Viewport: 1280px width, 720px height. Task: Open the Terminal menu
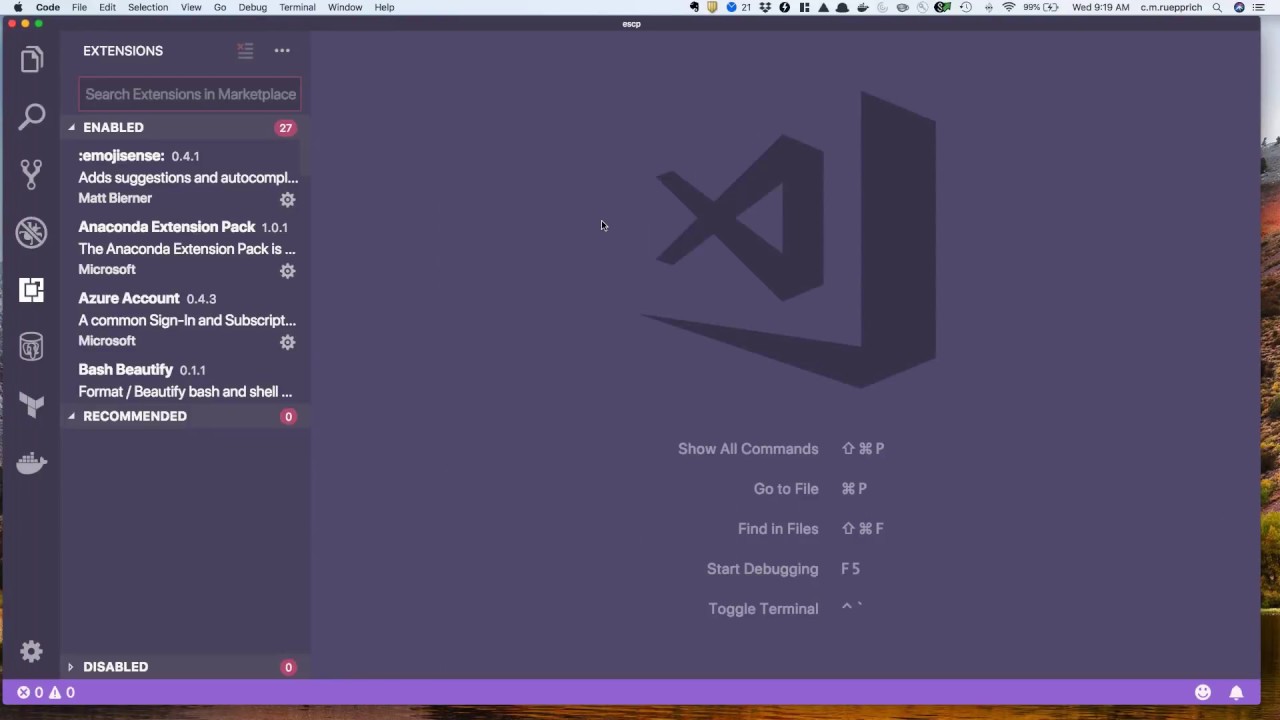[x=297, y=7]
